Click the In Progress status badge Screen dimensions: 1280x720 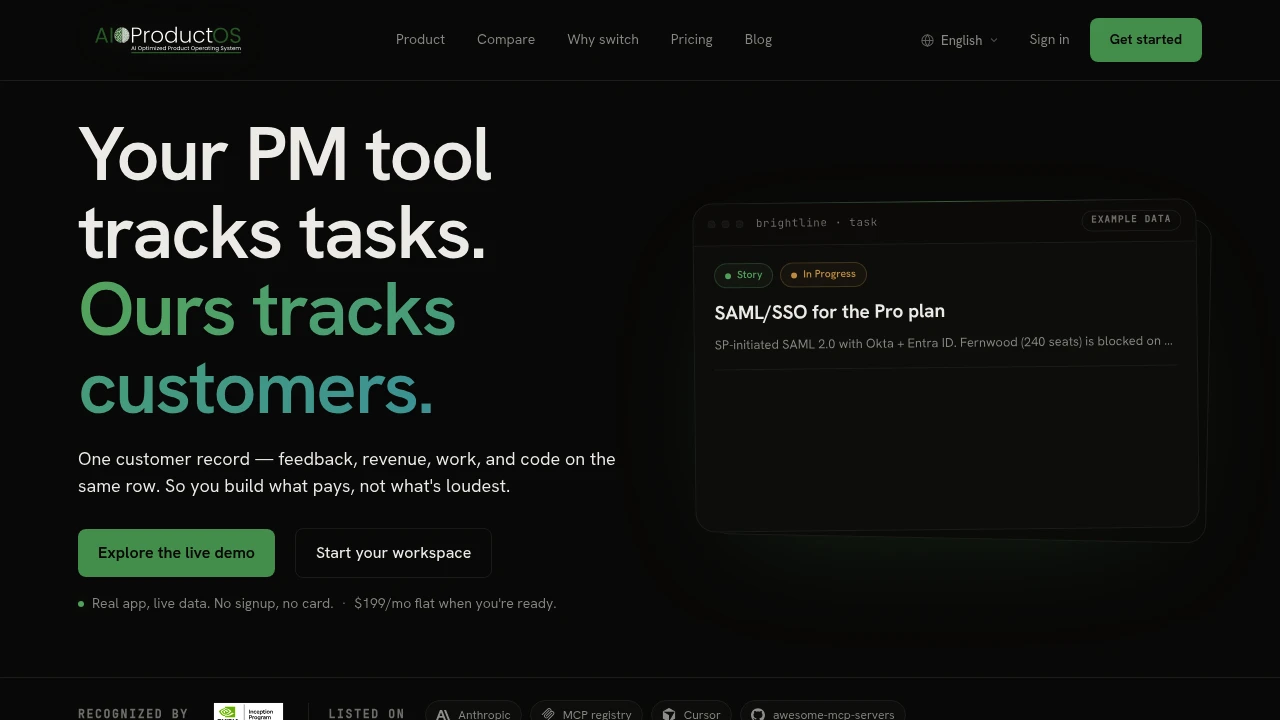click(x=823, y=274)
